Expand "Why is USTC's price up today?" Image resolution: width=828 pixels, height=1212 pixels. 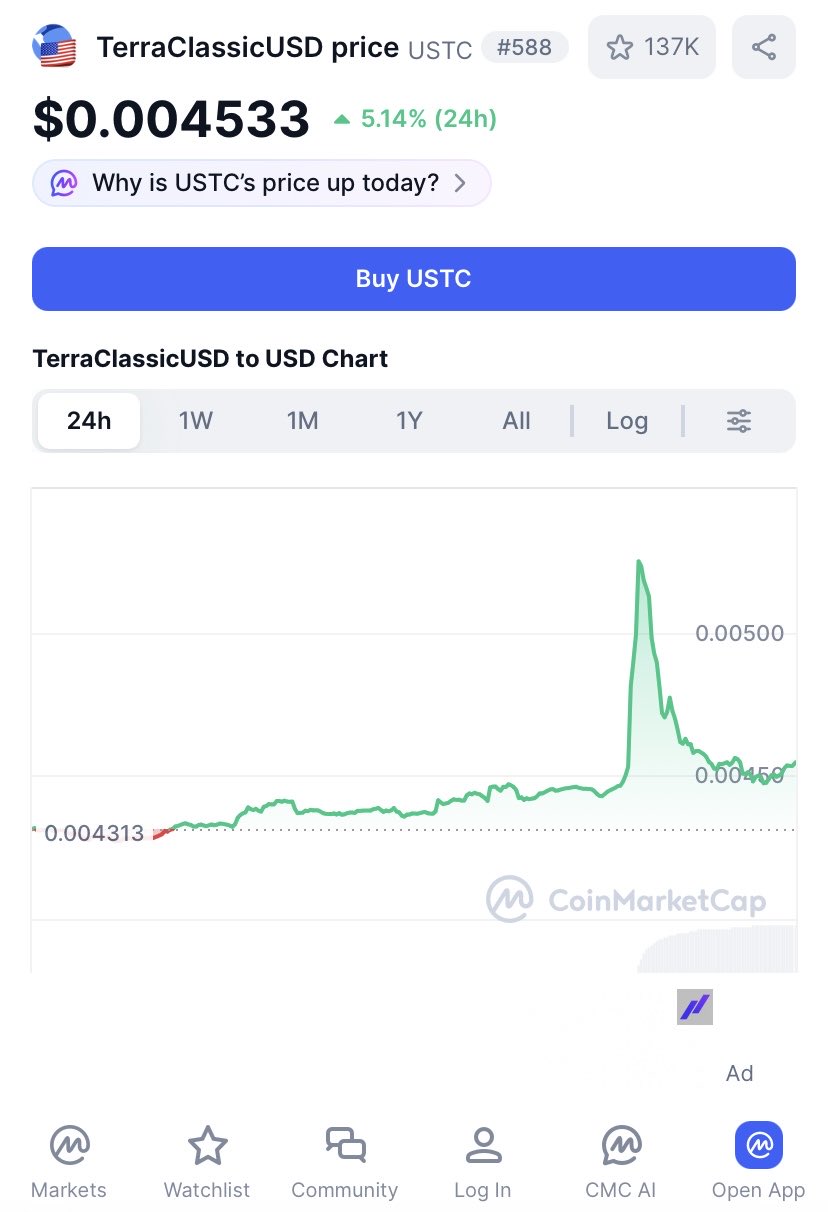(x=262, y=183)
